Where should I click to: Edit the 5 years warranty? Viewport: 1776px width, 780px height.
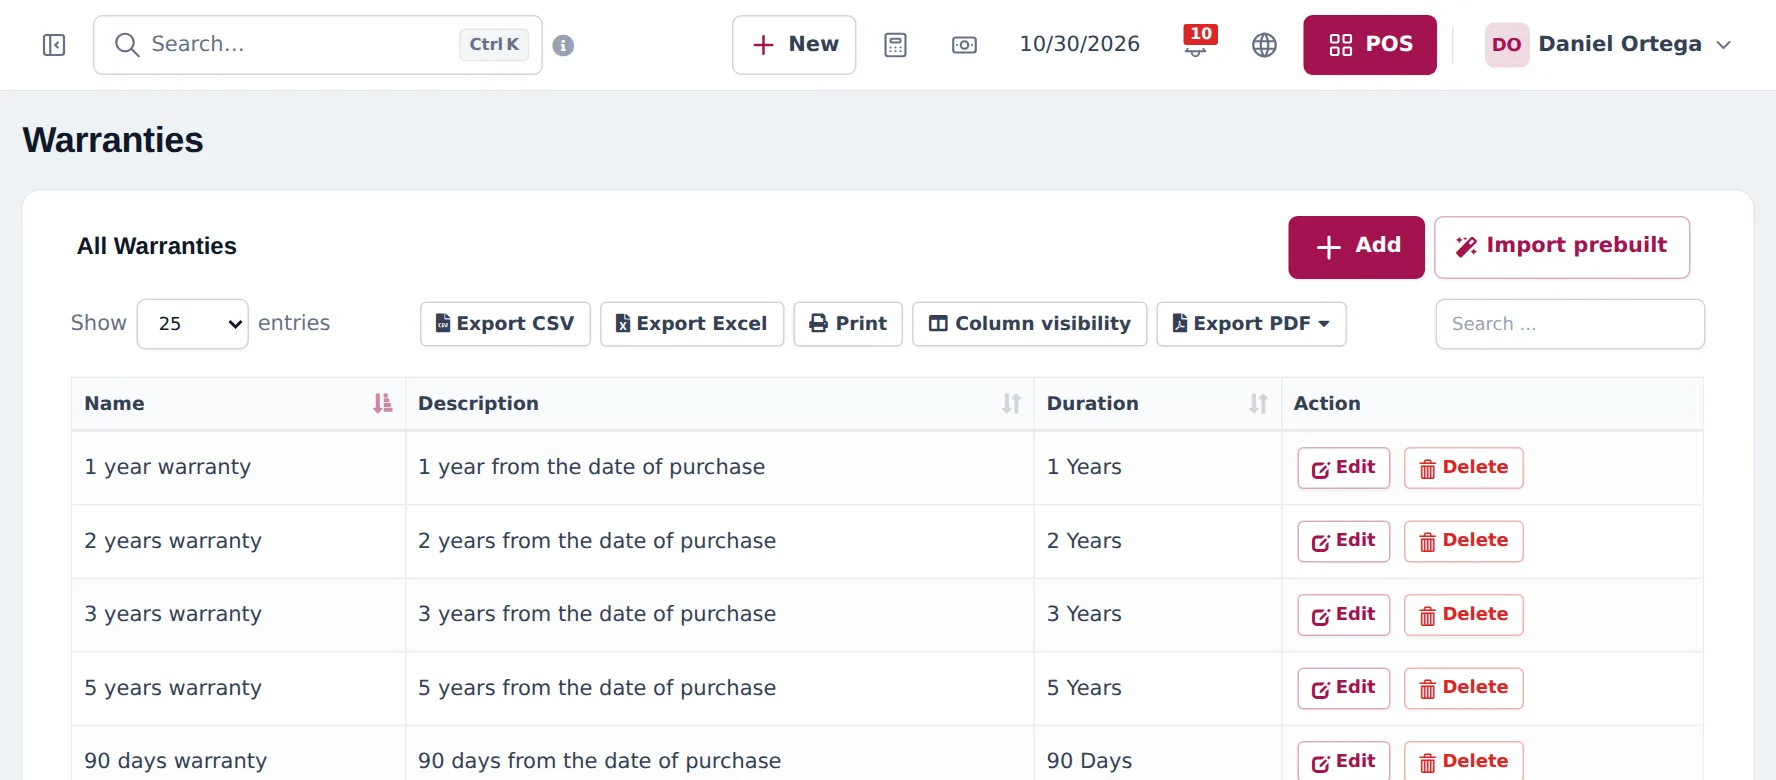tap(1343, 688)
